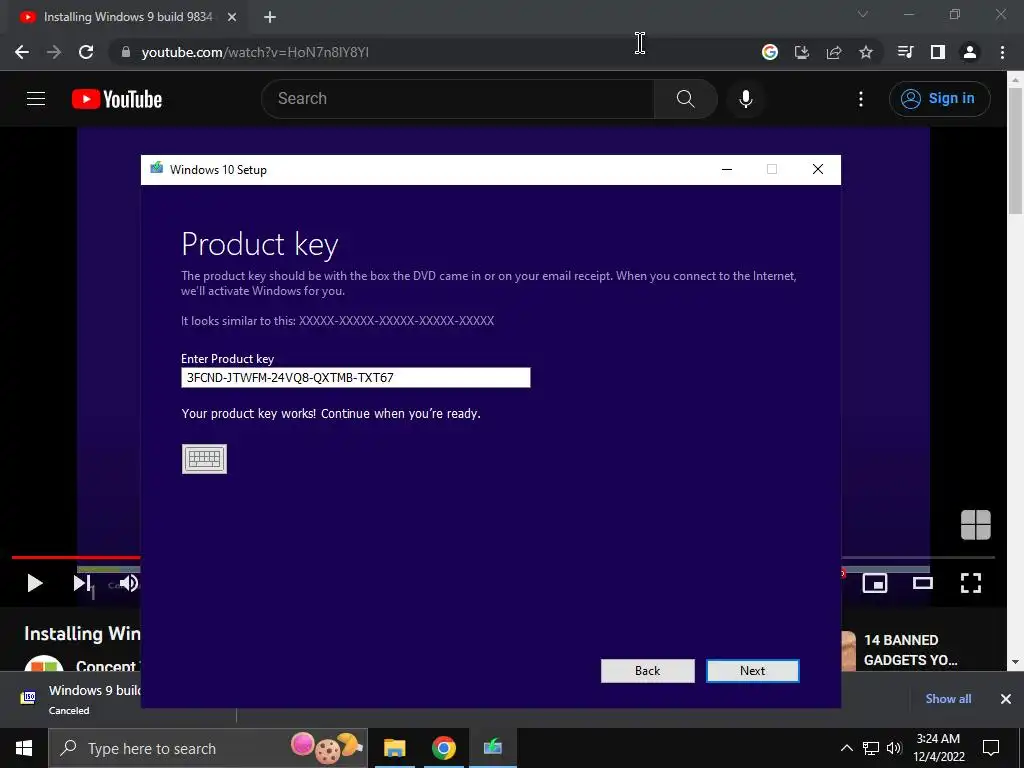Open Chrome three-dot menu
1024x768 pixels.
click(x=1002, y=52)
